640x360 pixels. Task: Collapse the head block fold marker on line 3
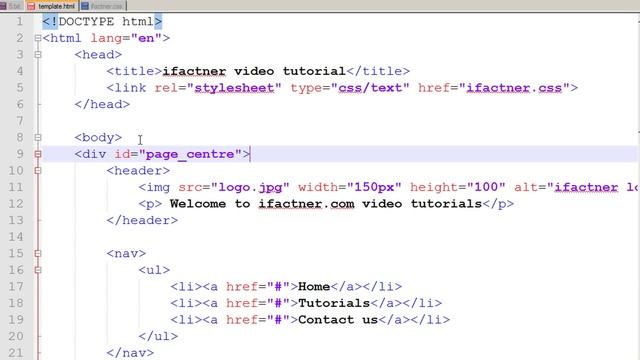tap(38, 55)
